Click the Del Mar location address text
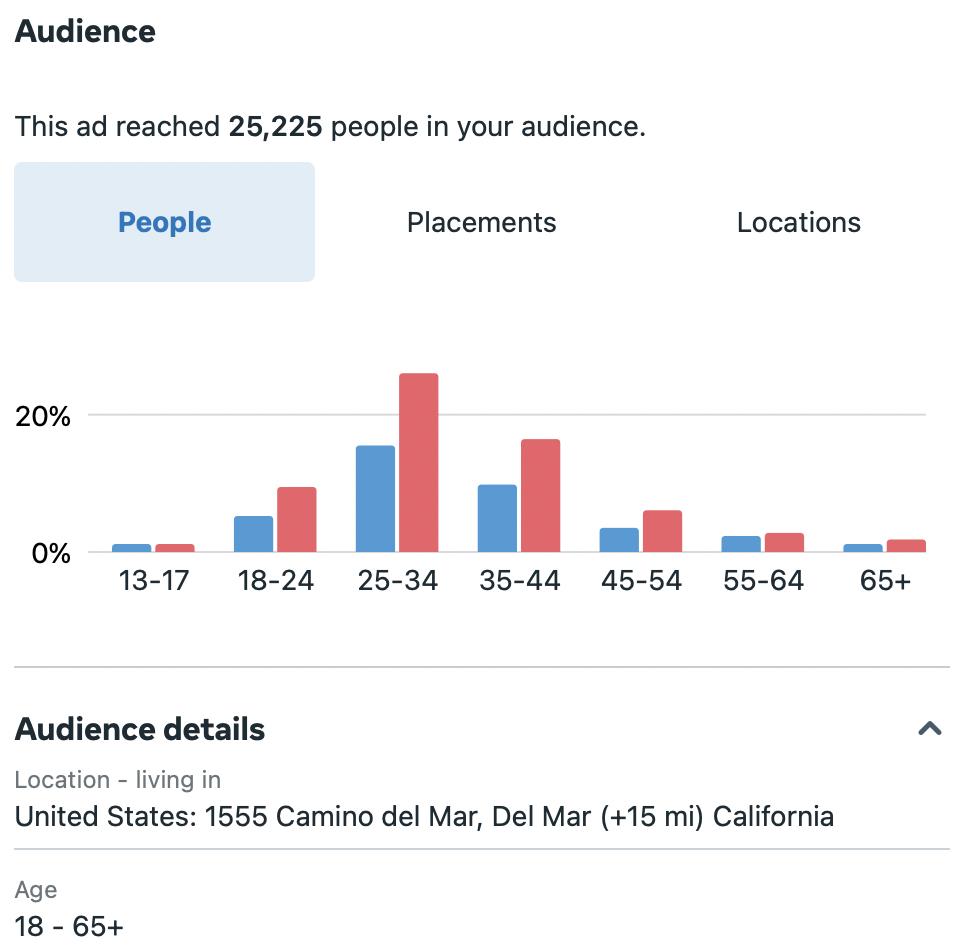966x950 pixels. point(424,816)
